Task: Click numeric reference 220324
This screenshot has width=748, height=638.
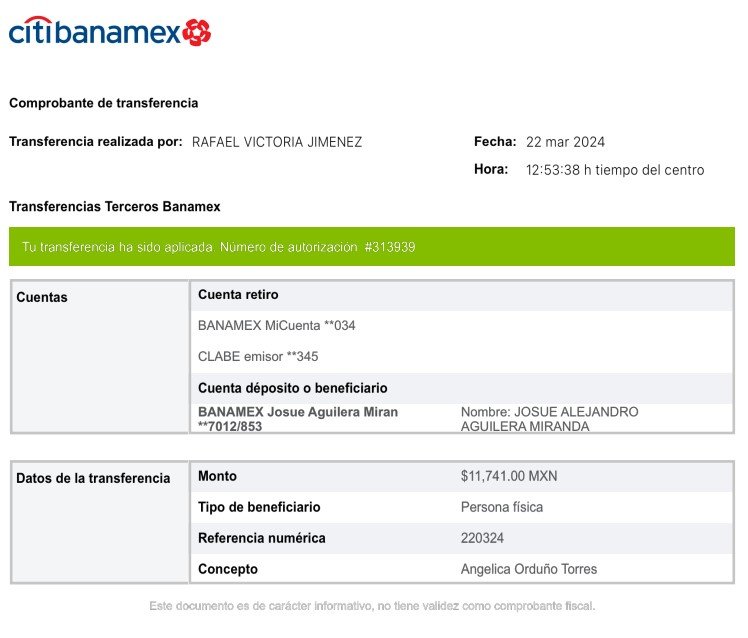Action: (x=482, y=538)
